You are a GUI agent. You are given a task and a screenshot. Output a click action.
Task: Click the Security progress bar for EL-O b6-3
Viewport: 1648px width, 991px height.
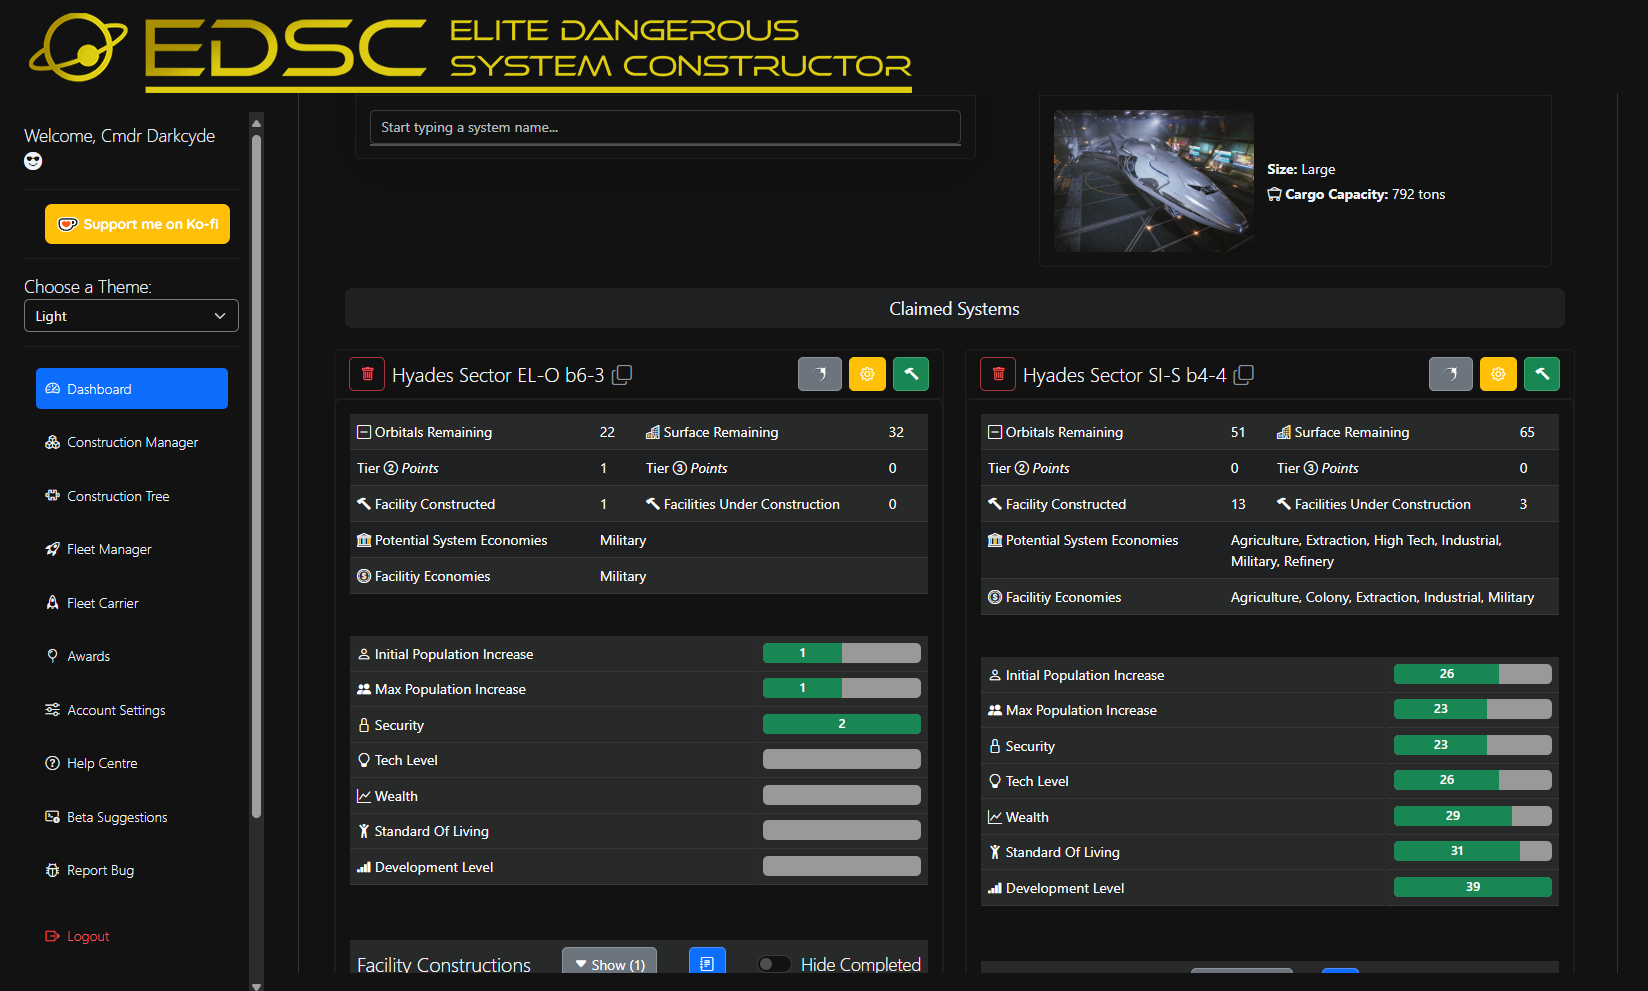point(842,724)
